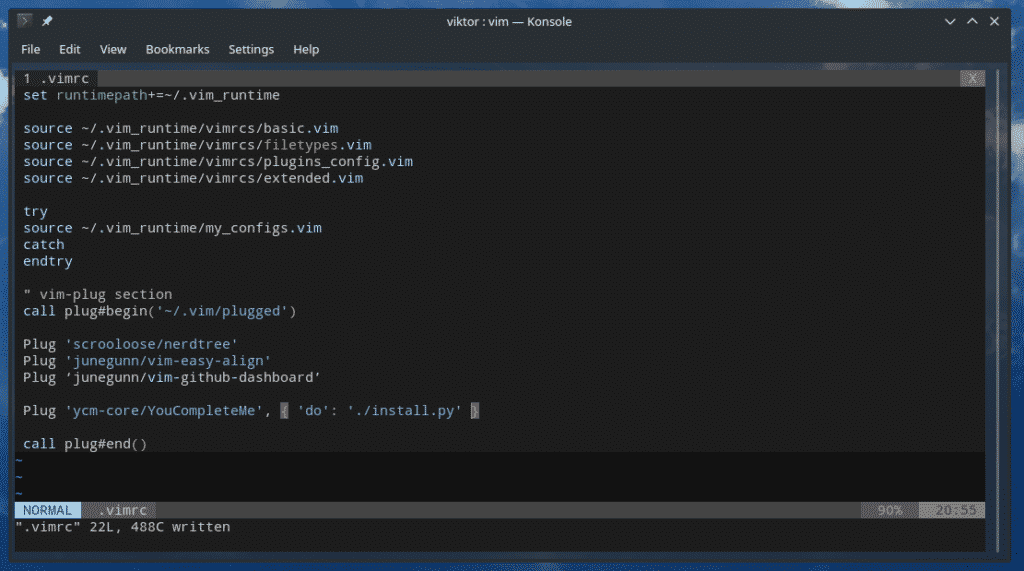Minimize the Konsole window
Viewport: 1024px width, 571px height.
[x=950, y=22]
